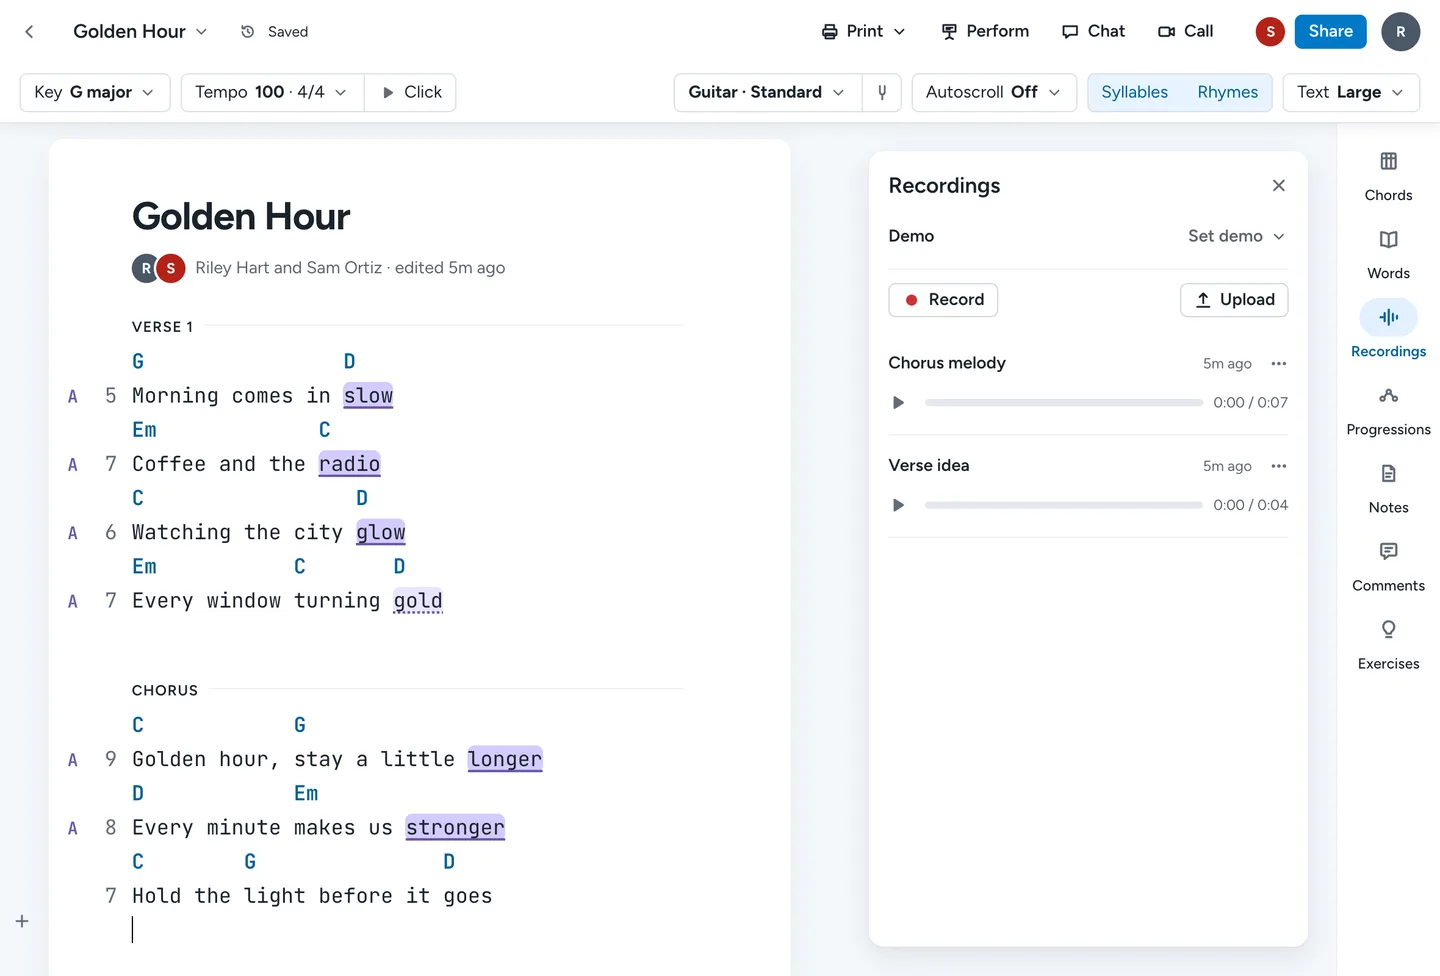Viewport: 1440px width, 976px height.
Task: Open the Autoscroll Off dropdown
Action: tap(994, 92)
